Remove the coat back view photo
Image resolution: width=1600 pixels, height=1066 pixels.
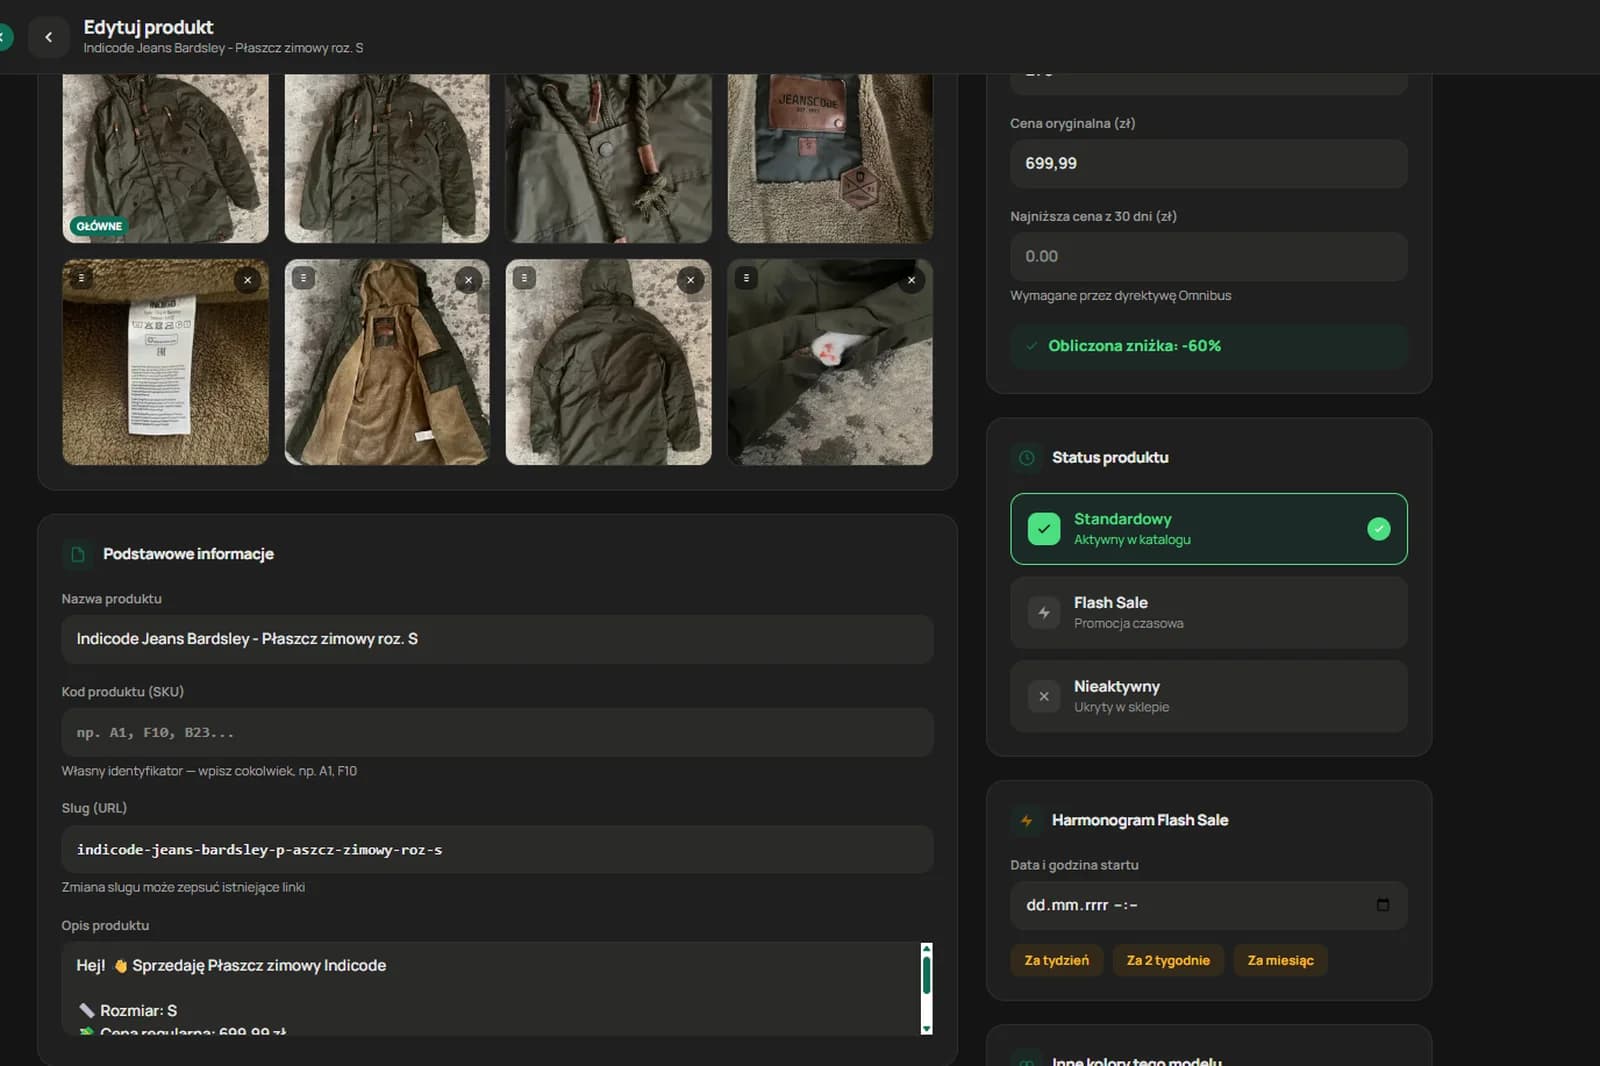(691, 280)
